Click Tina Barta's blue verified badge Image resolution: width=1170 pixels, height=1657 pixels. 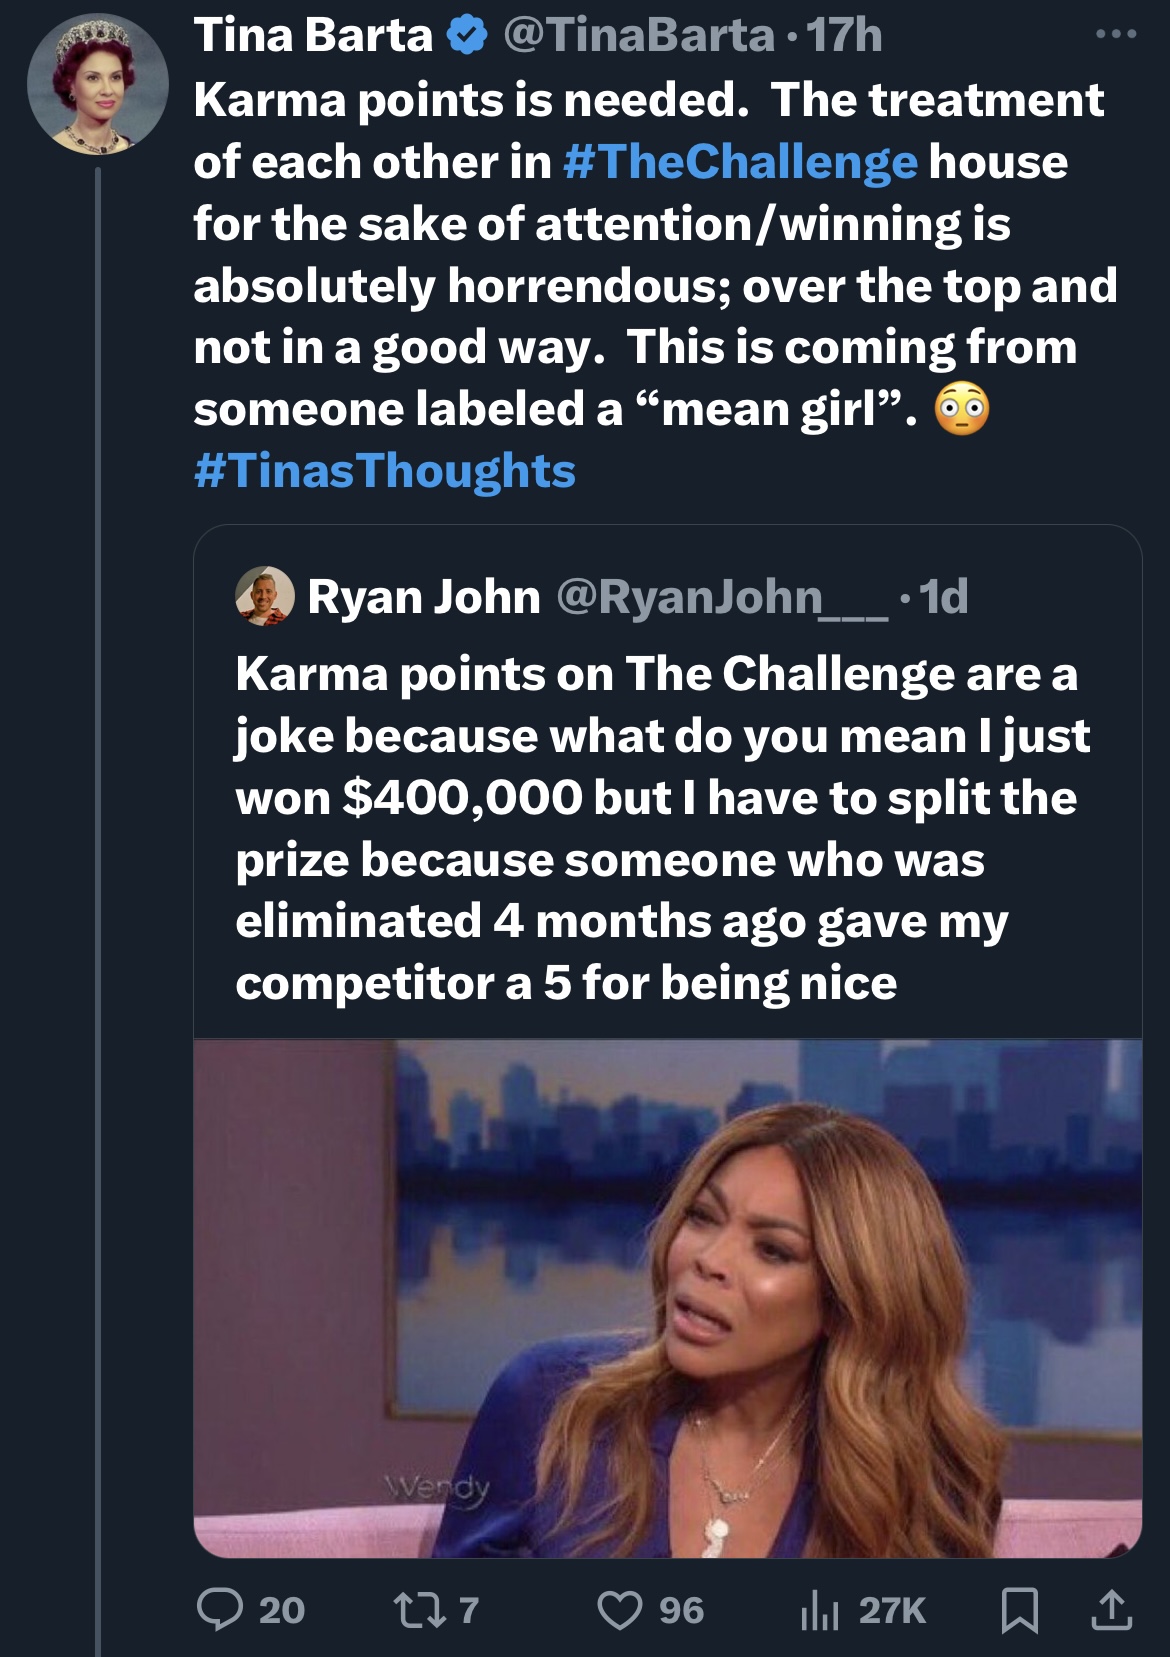[x=467, y=37]
